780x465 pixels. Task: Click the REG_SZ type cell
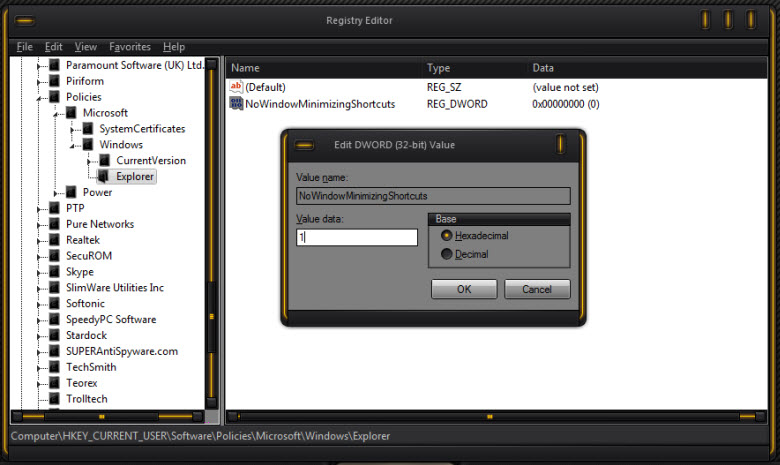point(444,88)
